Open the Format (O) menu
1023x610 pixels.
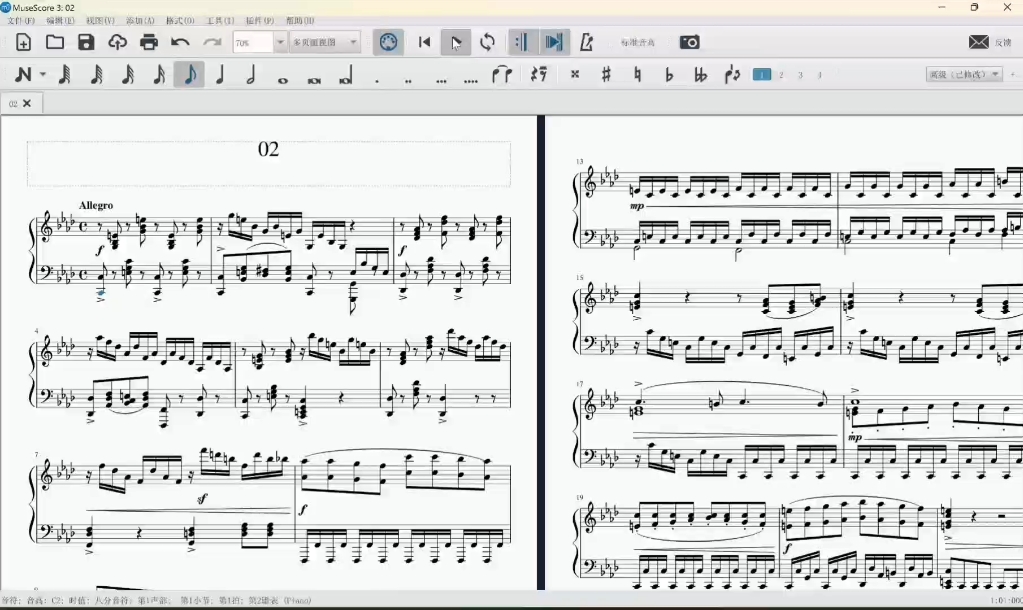click(x=180, y=21)
